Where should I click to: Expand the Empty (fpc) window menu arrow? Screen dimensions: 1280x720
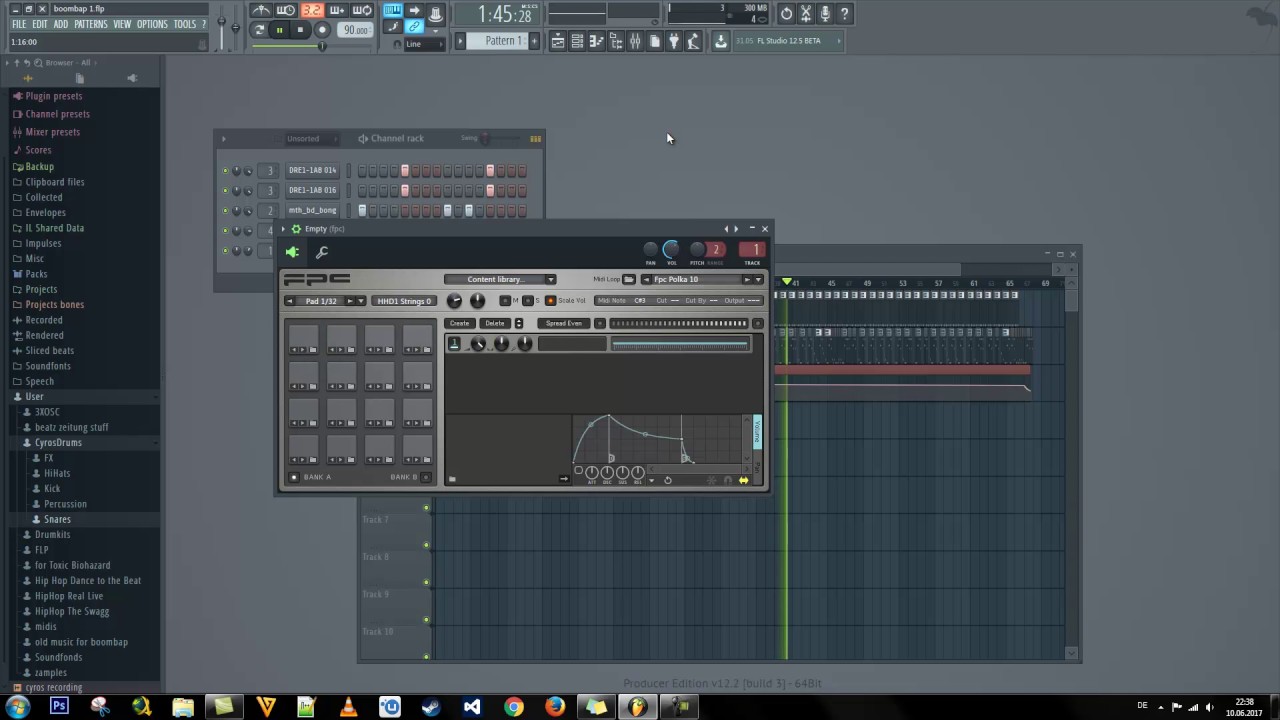283,229
